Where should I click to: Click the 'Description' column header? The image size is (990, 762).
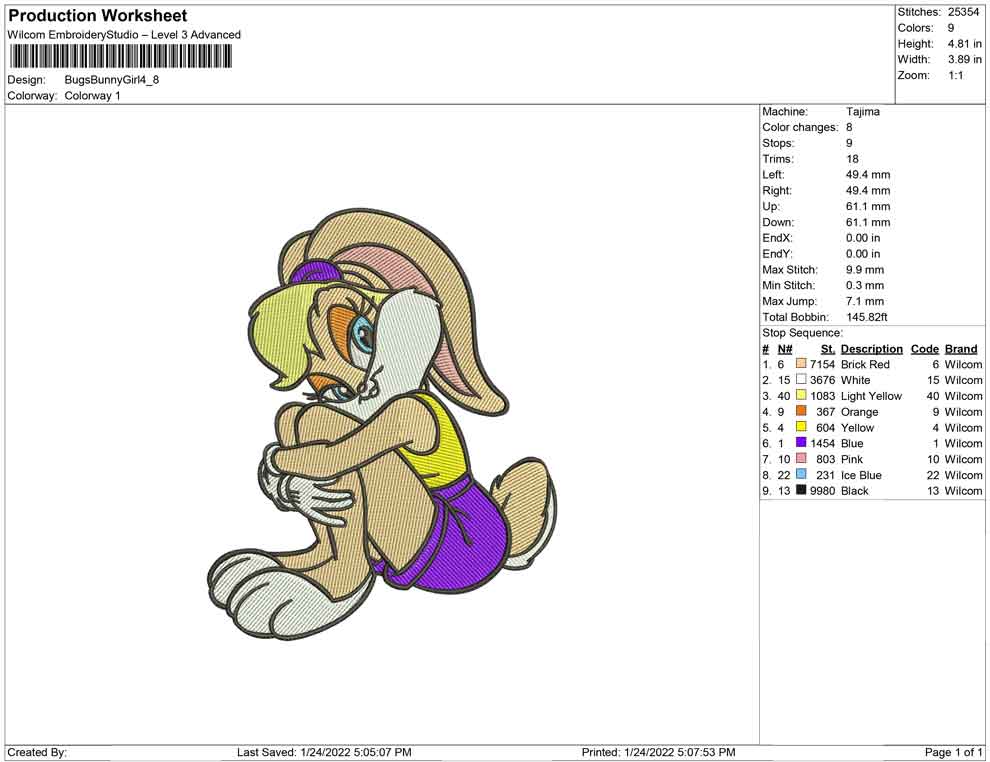tap(872, 348)
